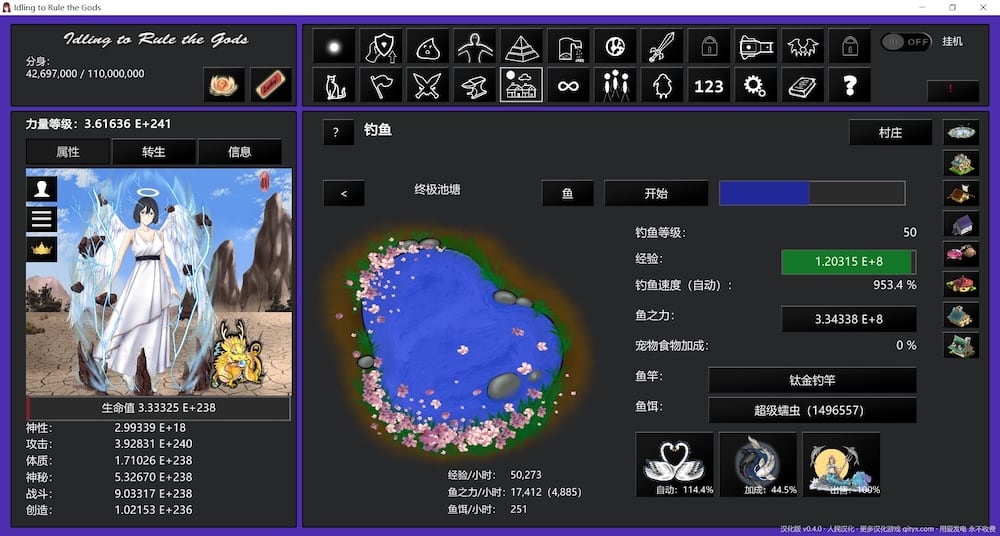
Task: Click the mermaid sell 100% icon
Action: tap(841, 465)
